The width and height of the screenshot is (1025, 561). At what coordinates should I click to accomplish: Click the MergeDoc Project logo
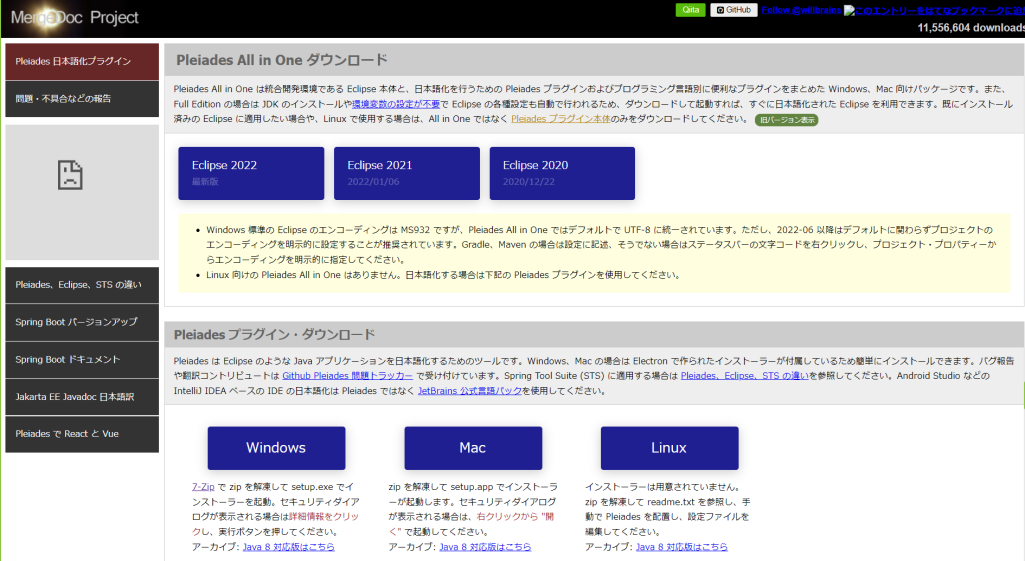(x=75, y=18)
